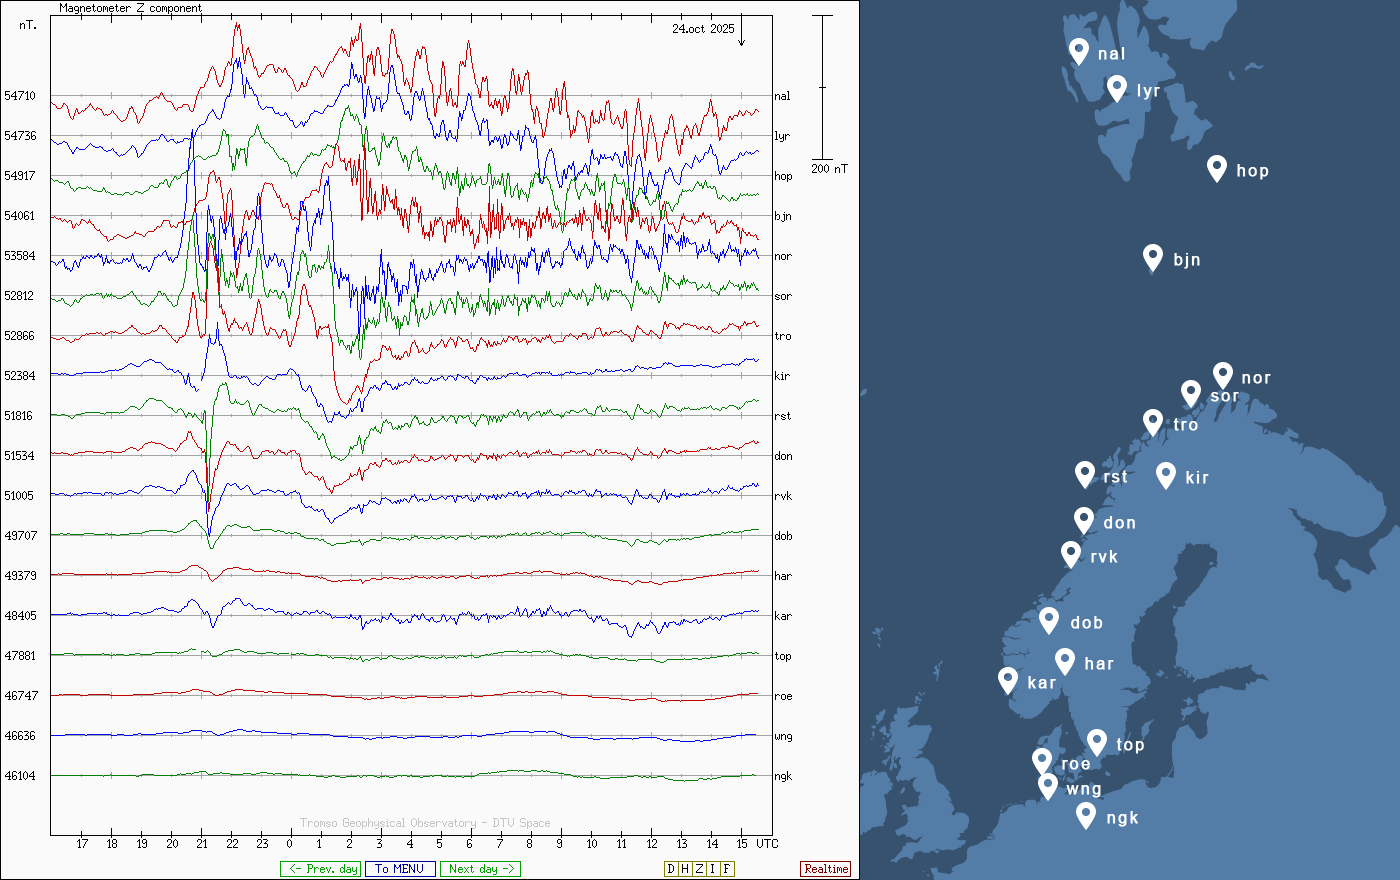Click the 21 hour tick label

[x=202, y=843]
